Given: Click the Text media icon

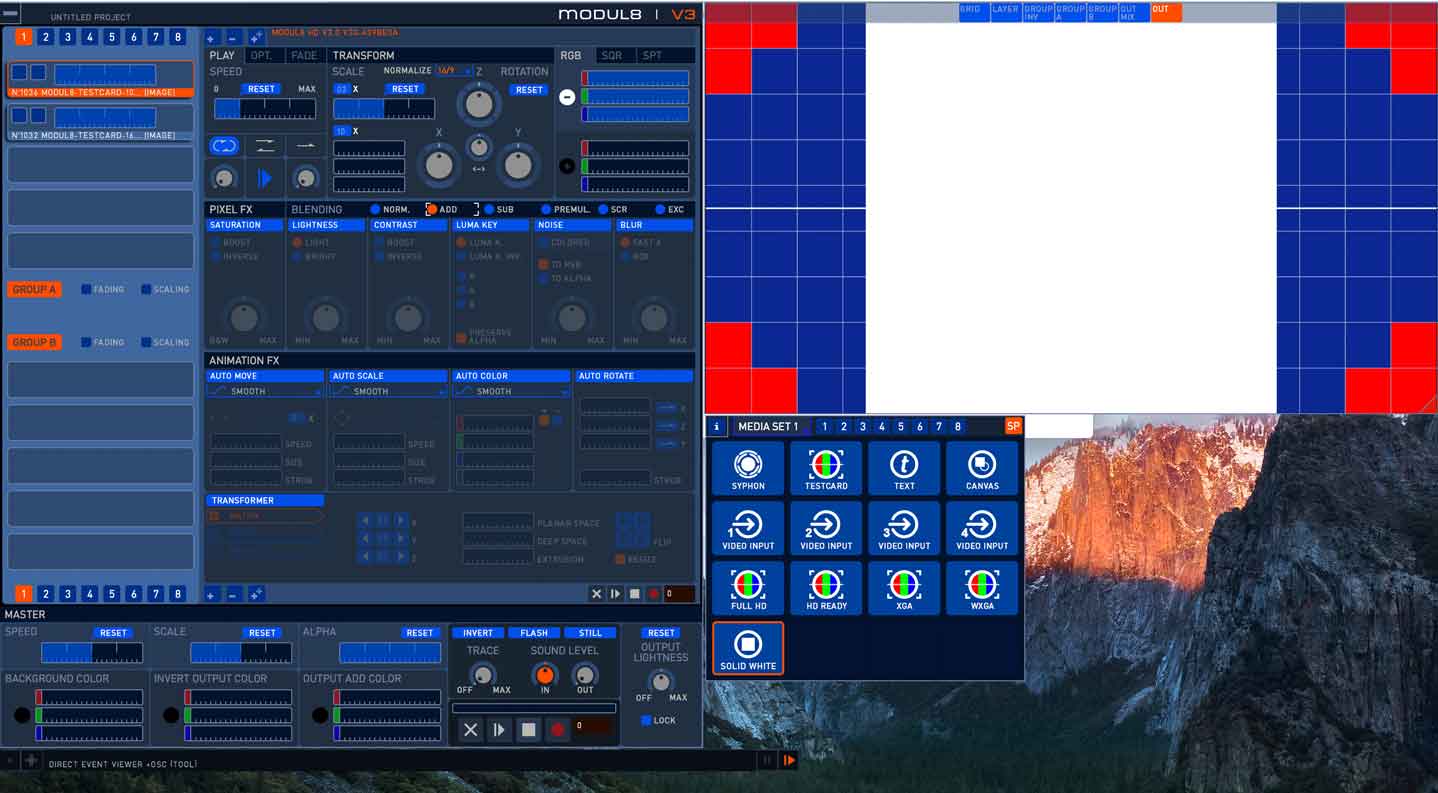Looking at the screenshot, I should pyautogui.click(x=904, y=468).
